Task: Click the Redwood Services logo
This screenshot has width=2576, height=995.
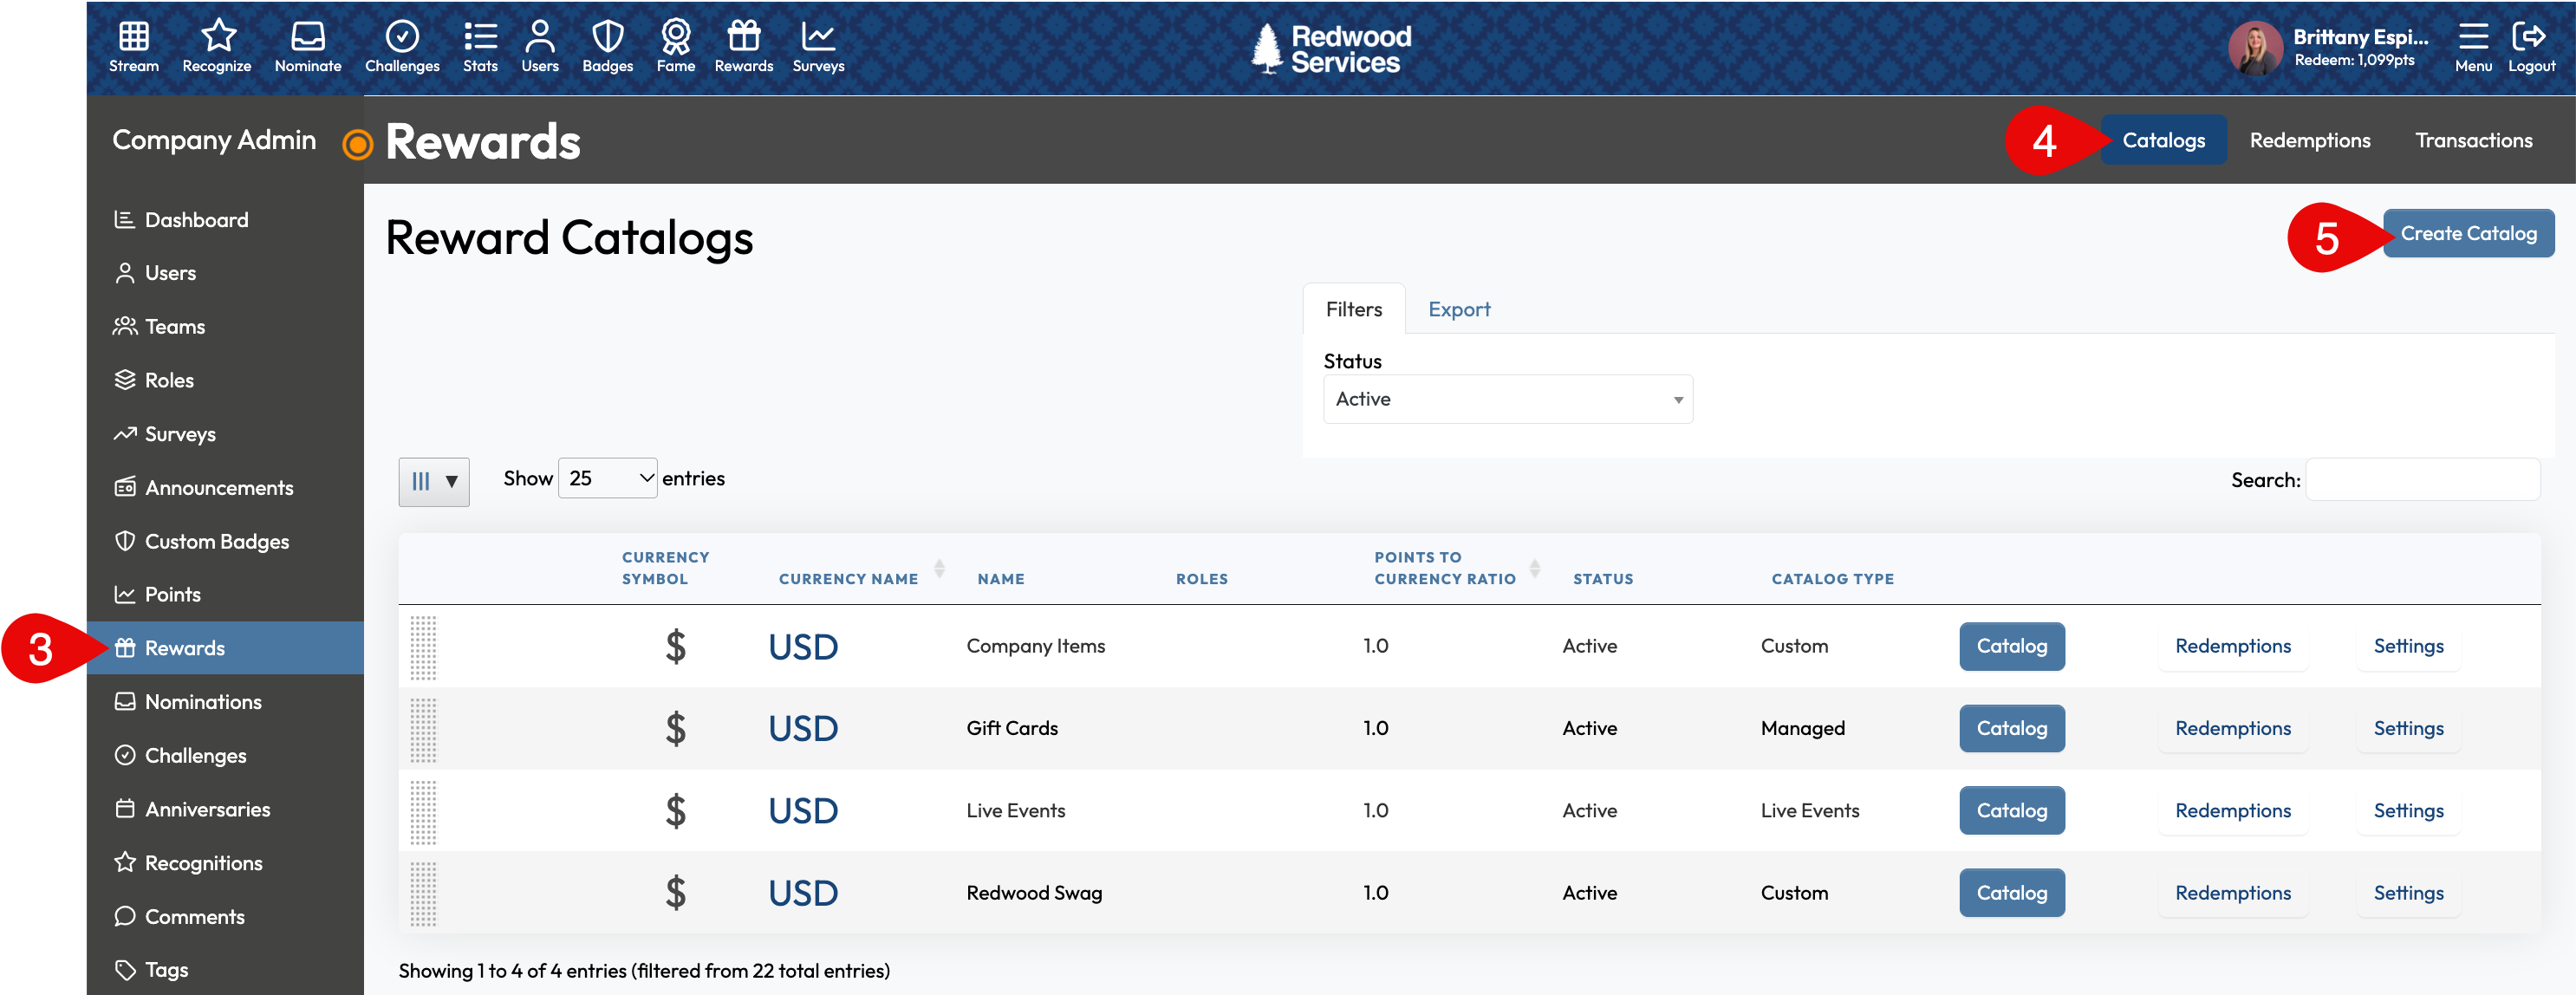Action: tap(1331, 48)
